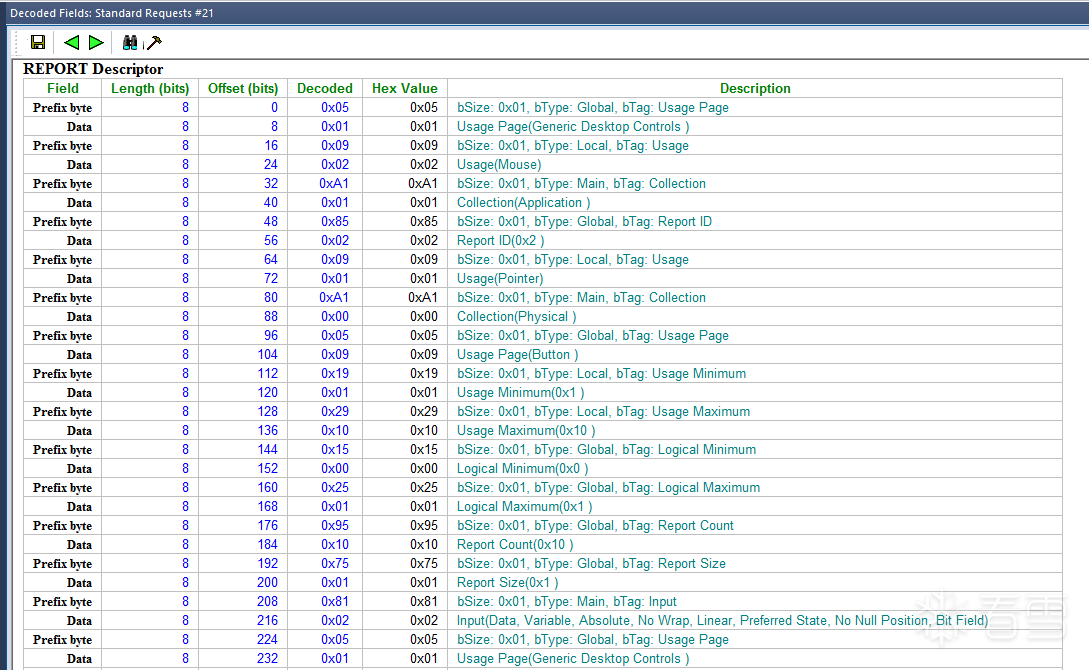Click the REPORT Descriptor heading
This screenshot has width=1089, height=670.
tap(93, 69)
